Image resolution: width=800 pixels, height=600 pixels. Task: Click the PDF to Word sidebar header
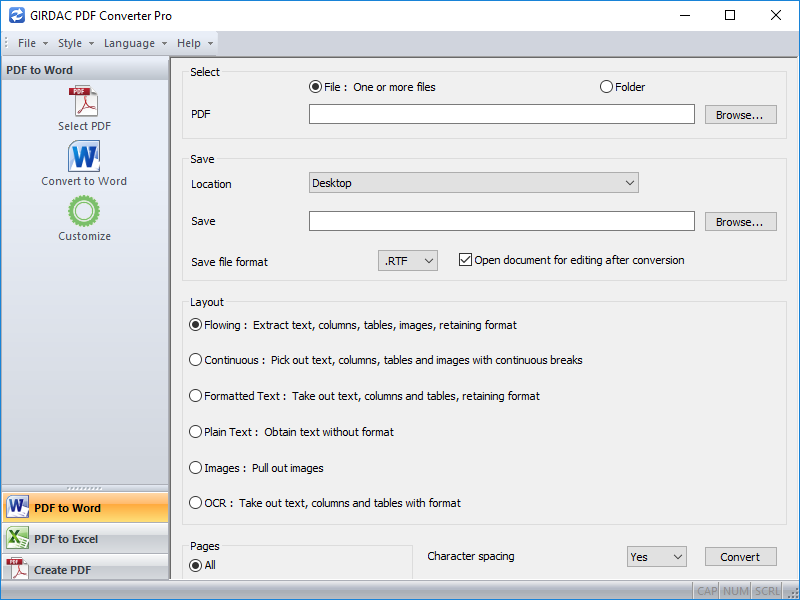85,70
